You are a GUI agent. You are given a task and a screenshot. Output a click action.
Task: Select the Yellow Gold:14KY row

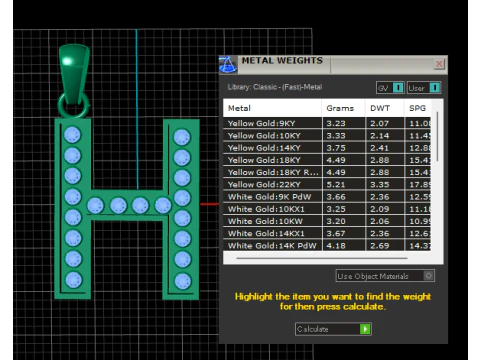pos(327,148)
